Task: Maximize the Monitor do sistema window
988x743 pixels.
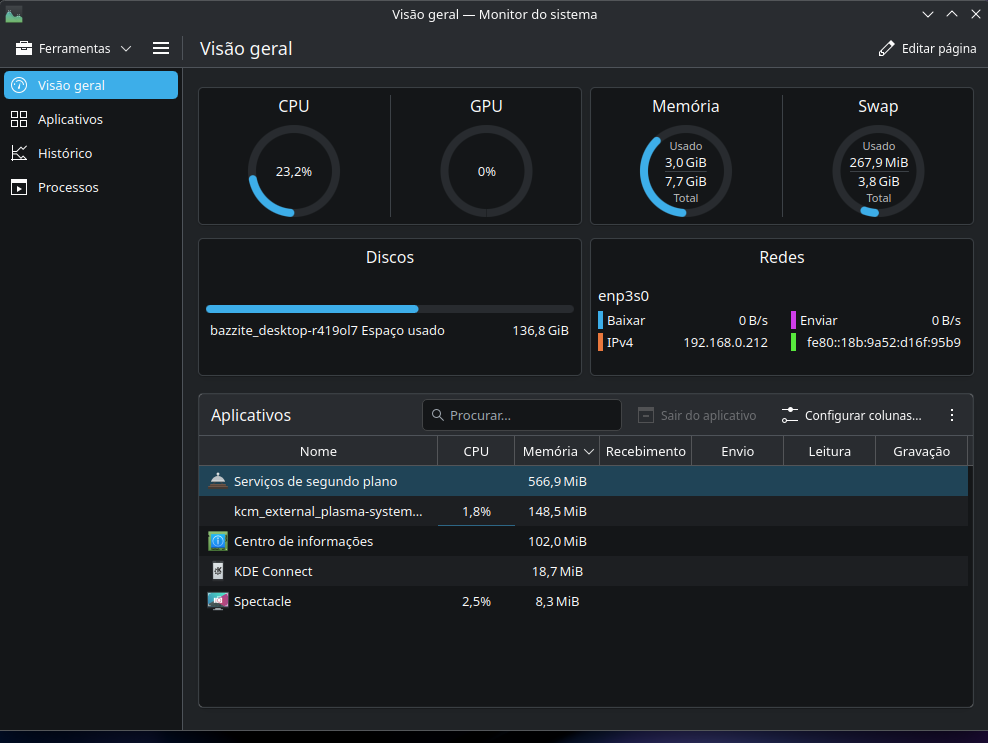Action: pyautogui.click(x=951, y=14)
